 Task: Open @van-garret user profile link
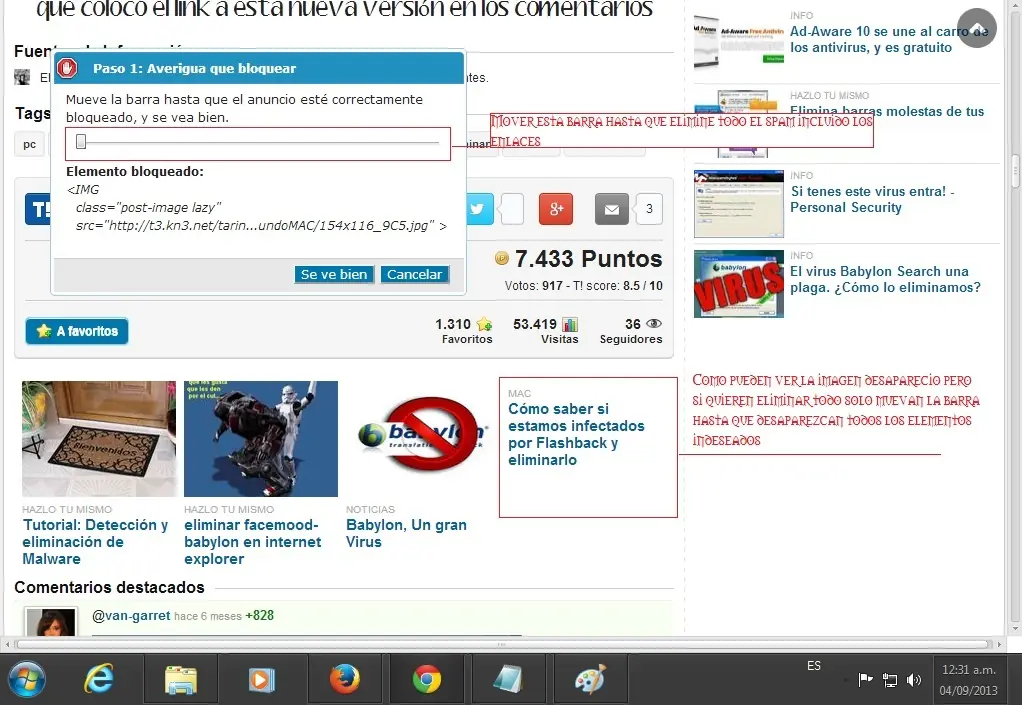point(131,616)
